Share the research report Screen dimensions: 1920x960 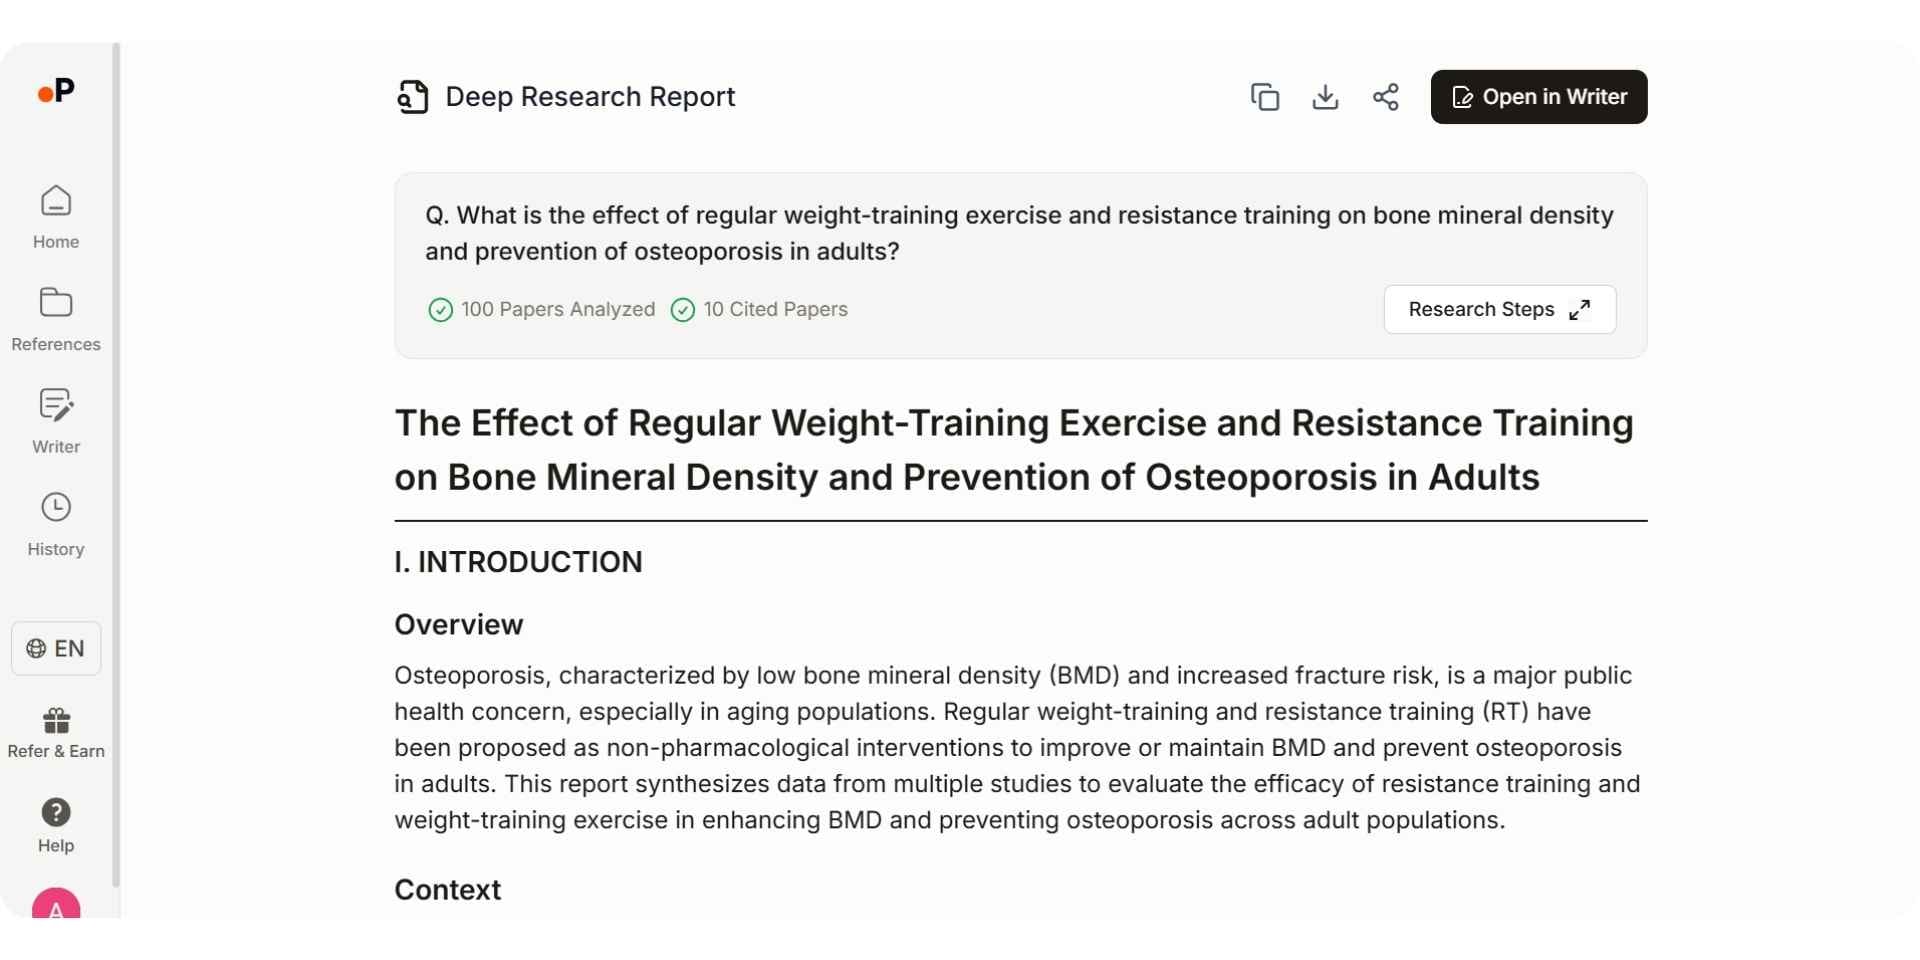click(x=1385, y=96)
